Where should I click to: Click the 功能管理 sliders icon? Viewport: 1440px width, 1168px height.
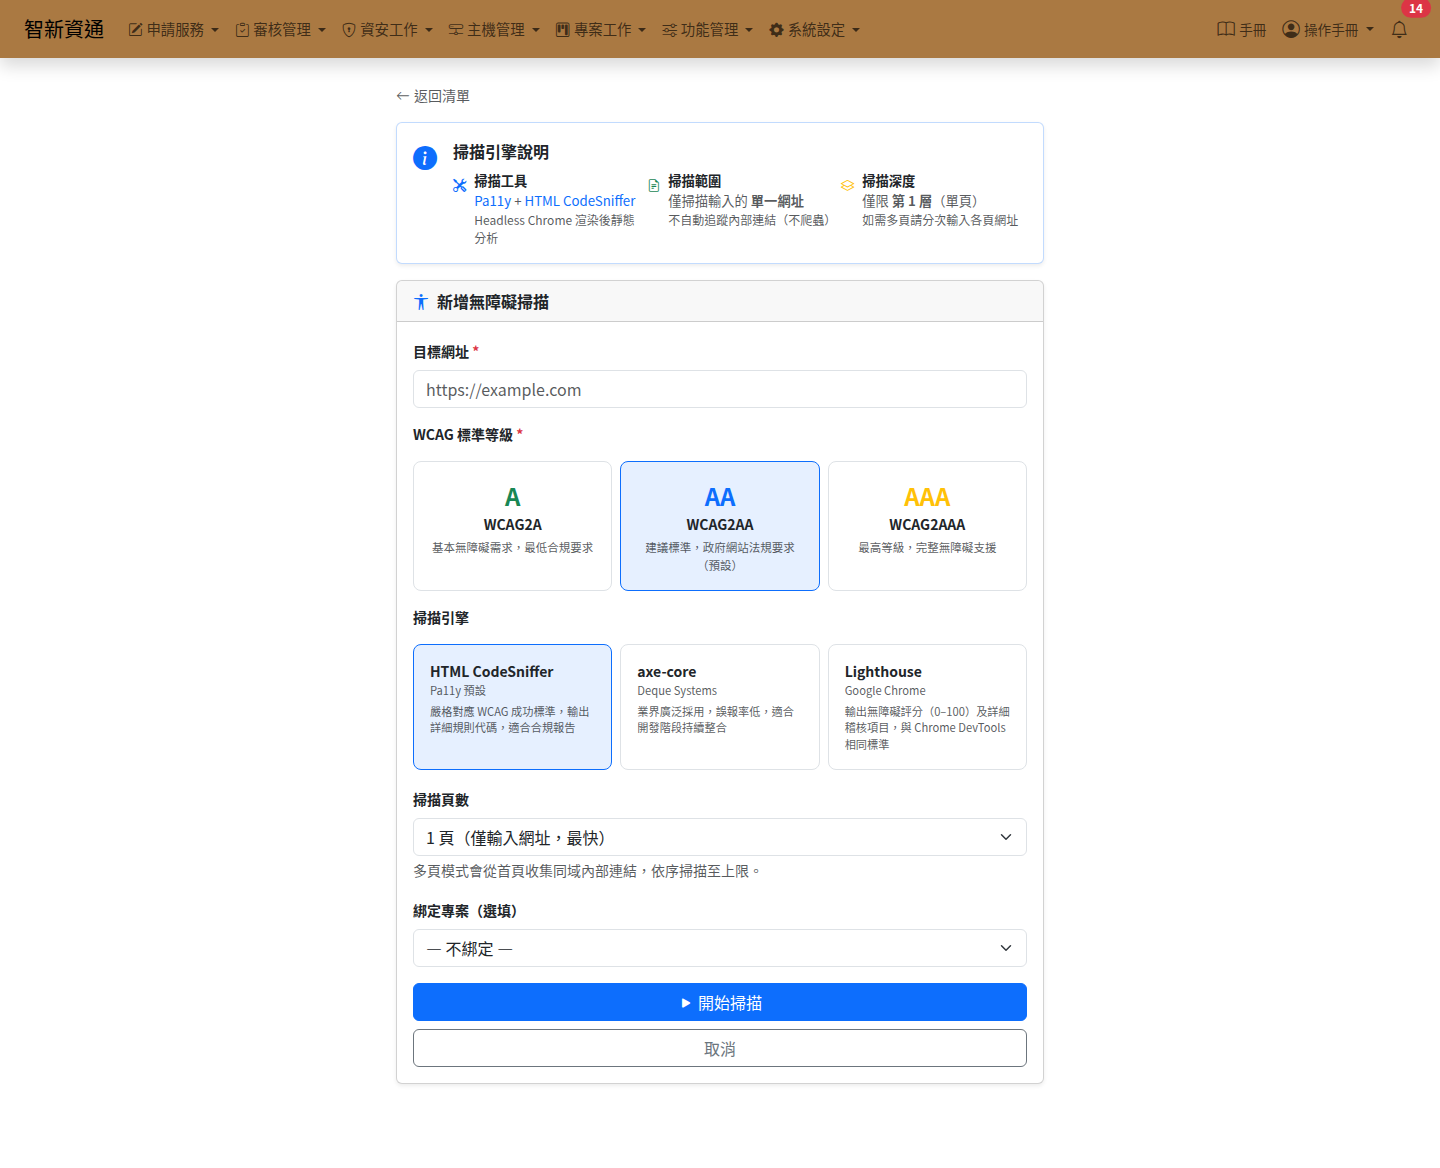(669, 30)
